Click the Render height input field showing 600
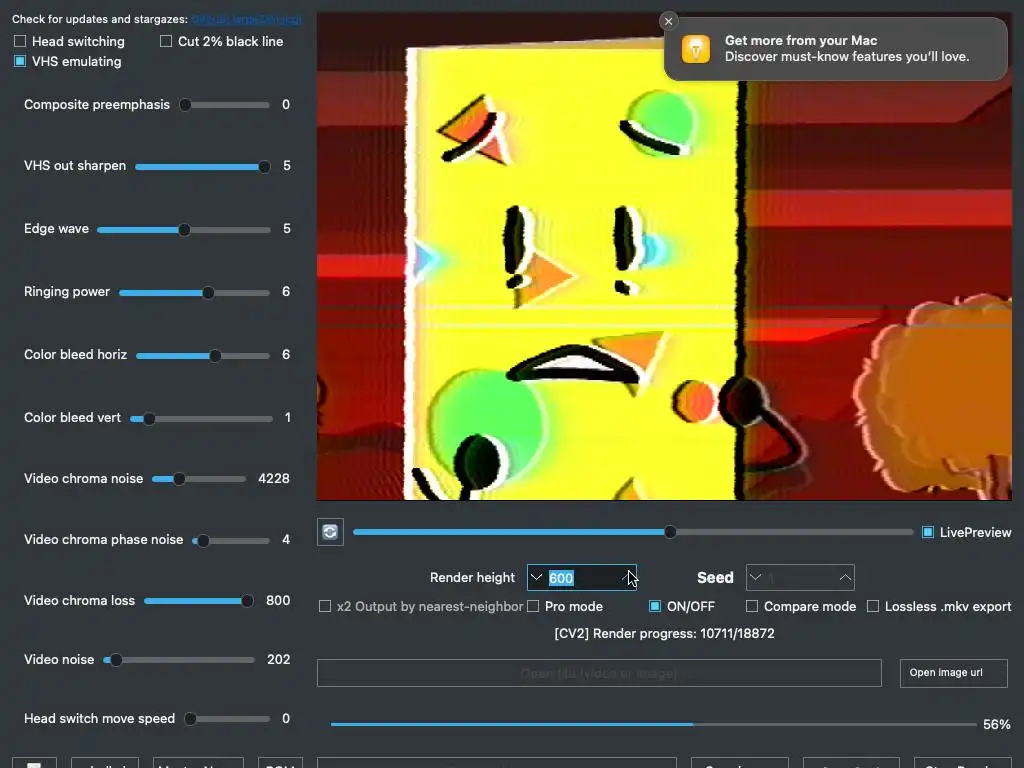 [x=581, y=577]
